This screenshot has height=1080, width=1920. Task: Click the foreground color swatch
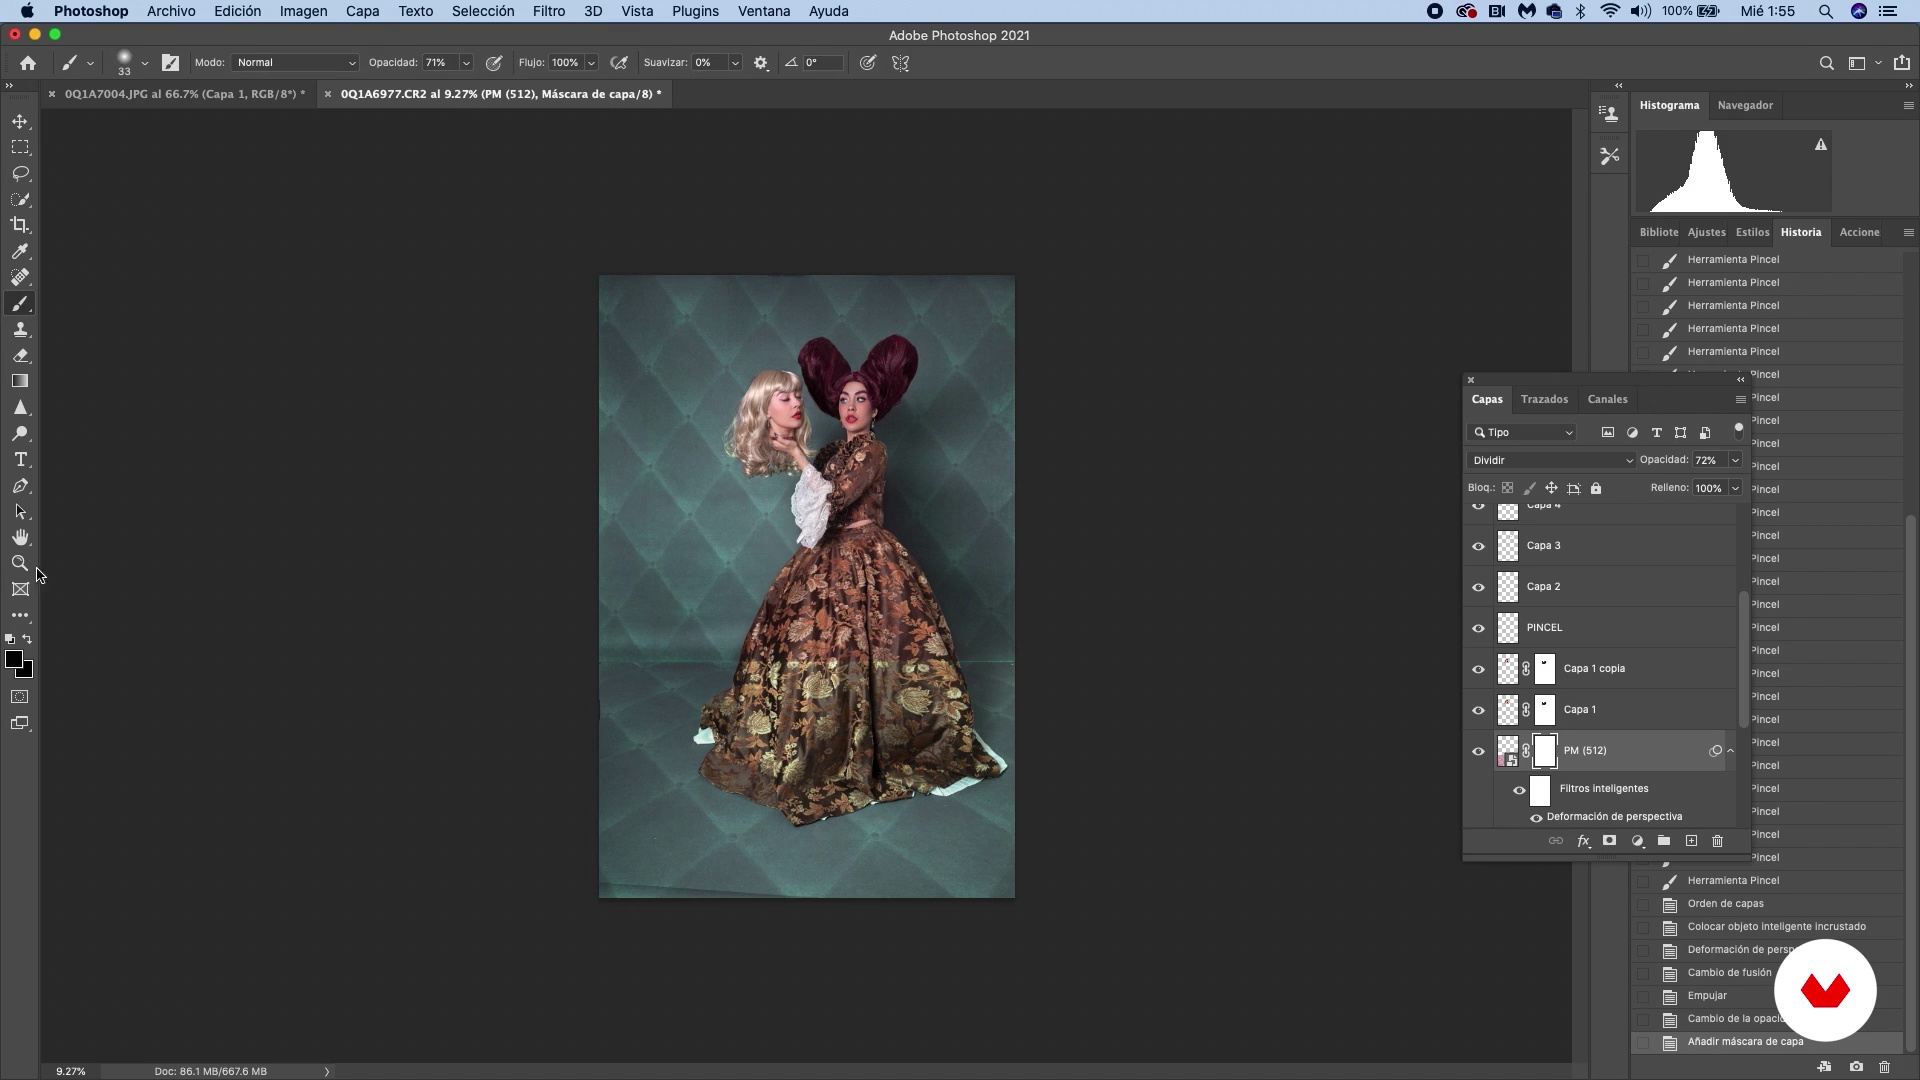pos(14,660)
